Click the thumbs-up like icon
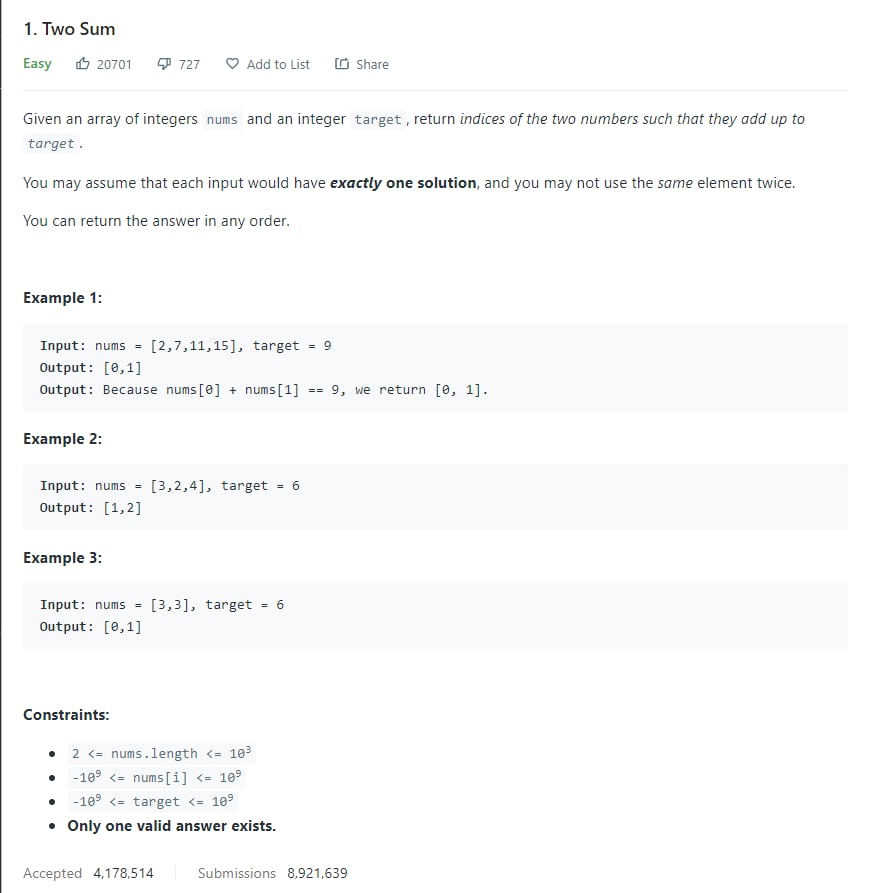 pos(83,64)
